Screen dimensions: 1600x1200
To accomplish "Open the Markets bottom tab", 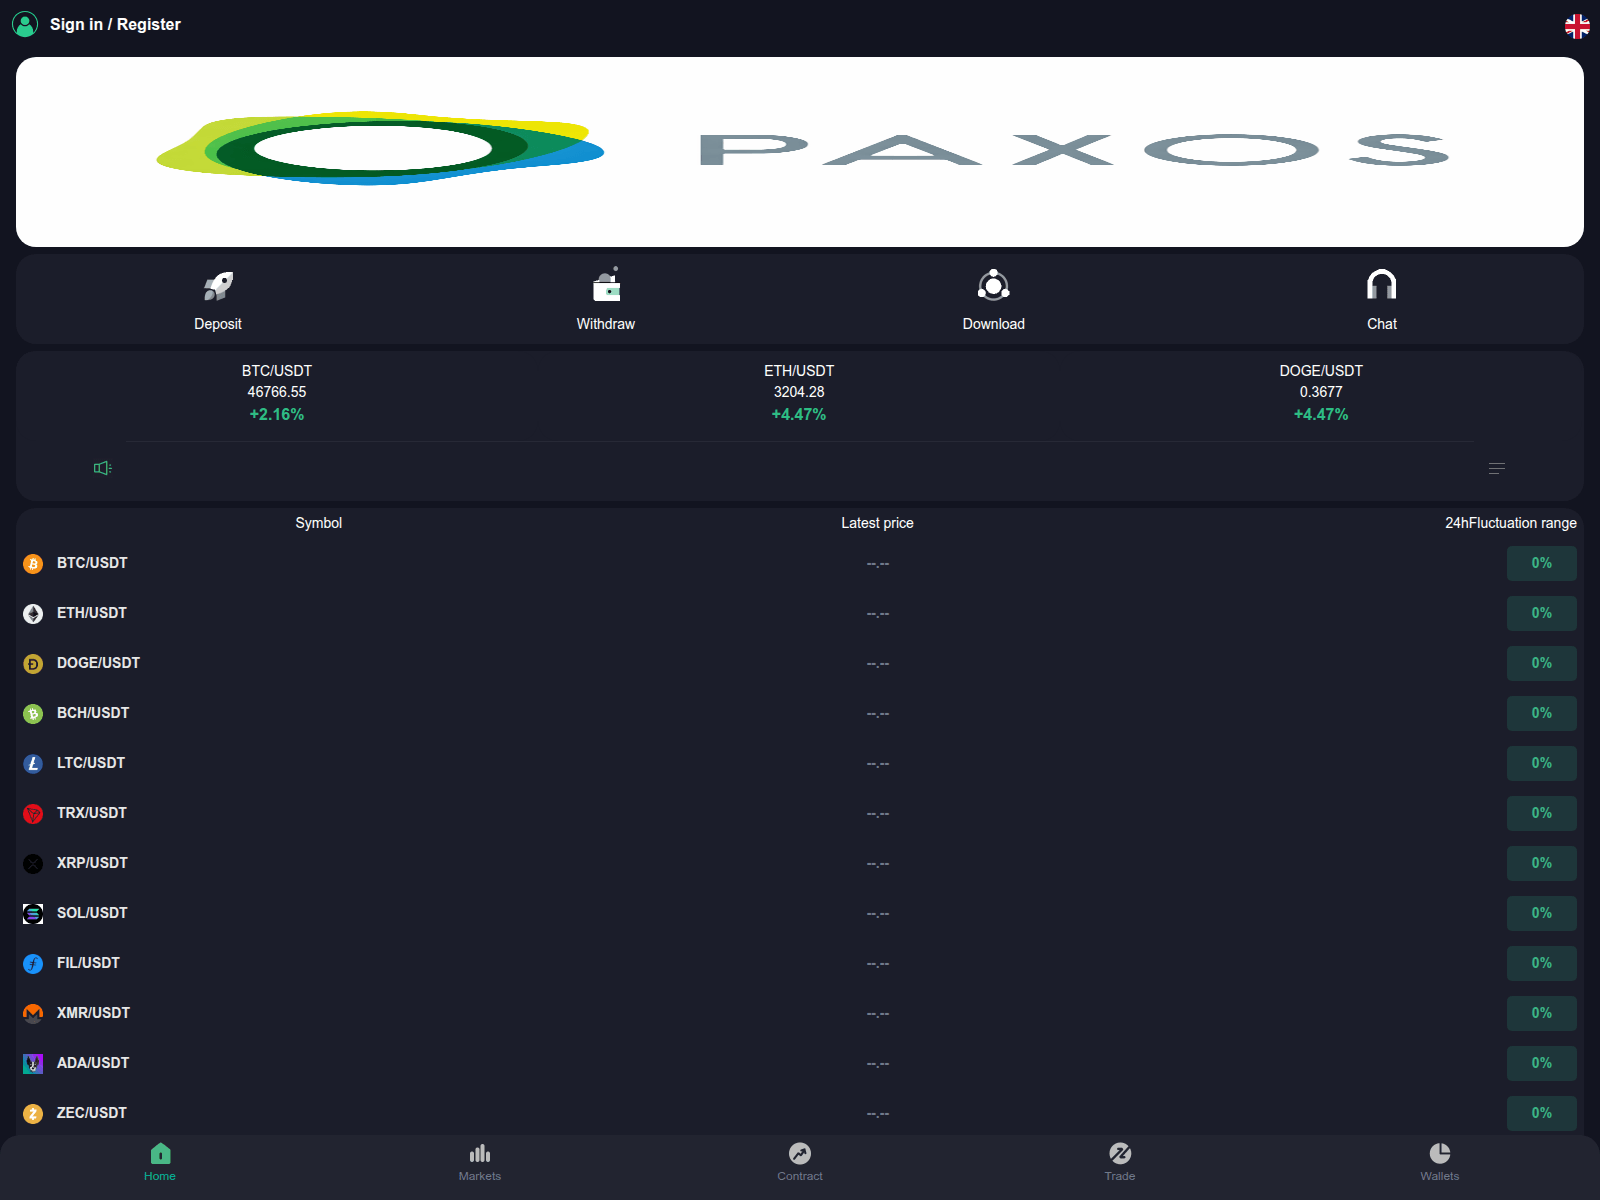I will (480, 1163).
